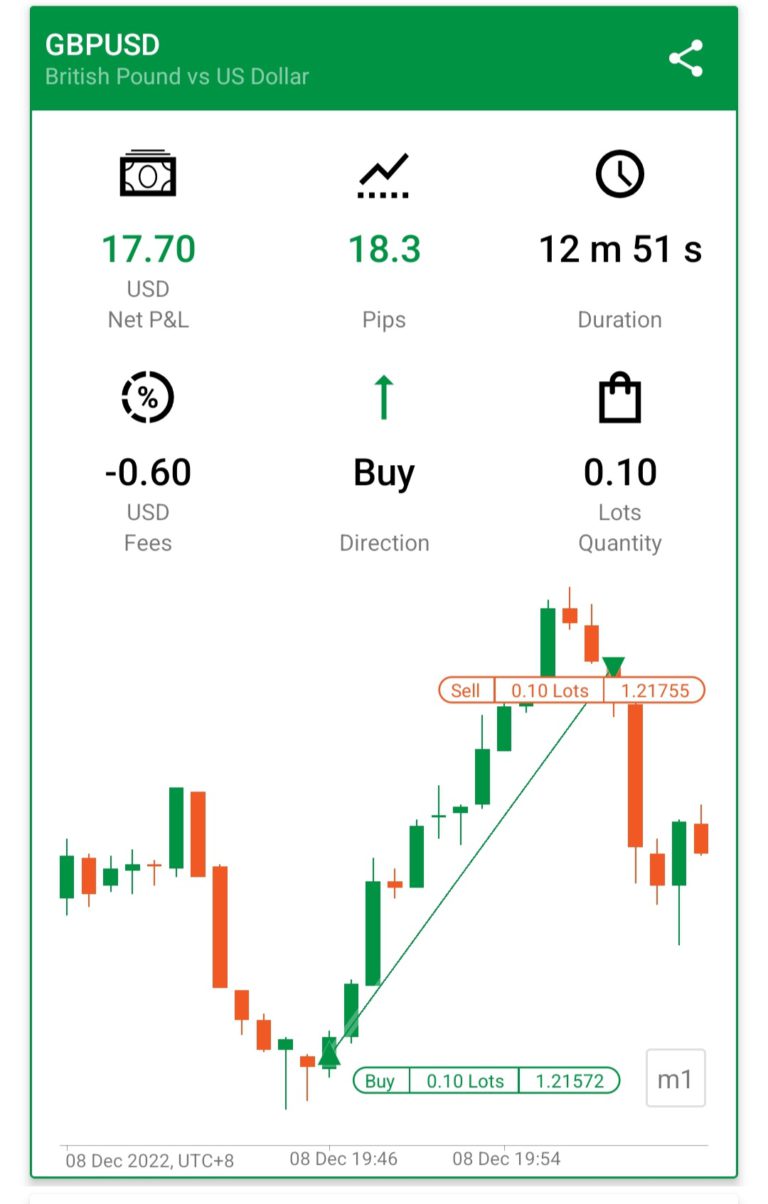768x1204 pixels.
Task: Click the 08 Dec 19:46 time axis label
Action: click(x=344, y=1159)
